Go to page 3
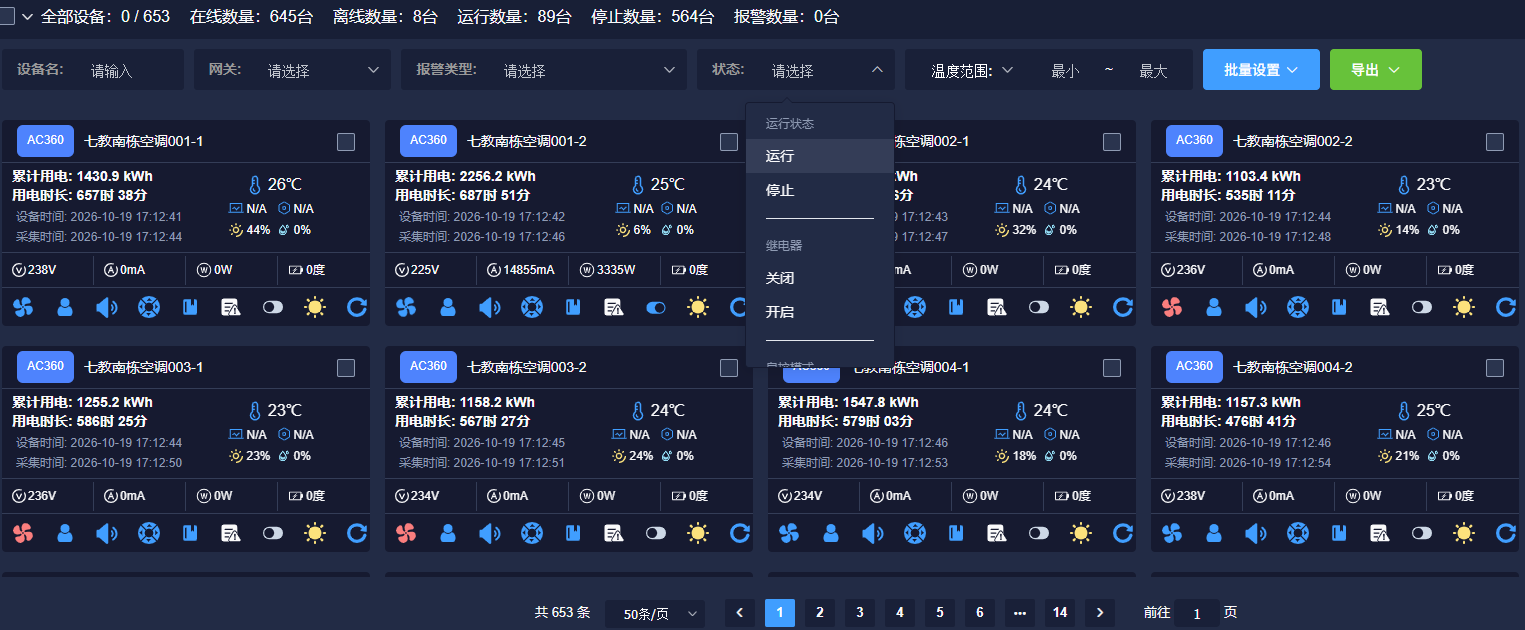Image resolution: width=1525 pixels, height=630 pixels. [x=860, y=613]
